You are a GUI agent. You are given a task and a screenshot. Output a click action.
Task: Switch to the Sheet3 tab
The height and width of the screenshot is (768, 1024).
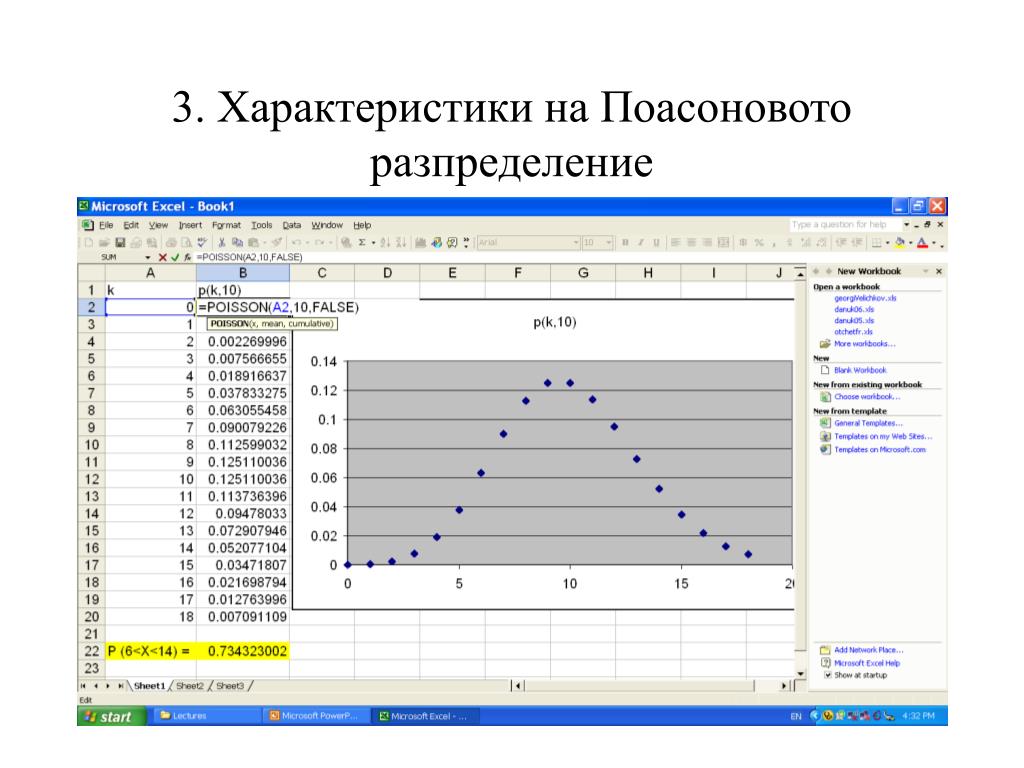(x=230, y=686)
